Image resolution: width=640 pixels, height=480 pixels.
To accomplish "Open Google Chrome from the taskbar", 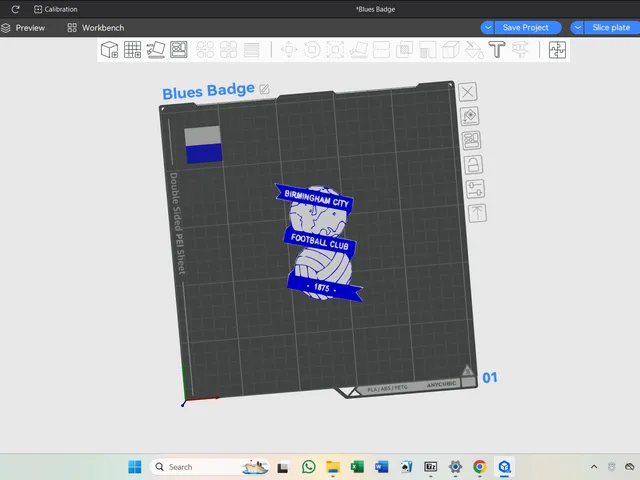I will [480, 467].
